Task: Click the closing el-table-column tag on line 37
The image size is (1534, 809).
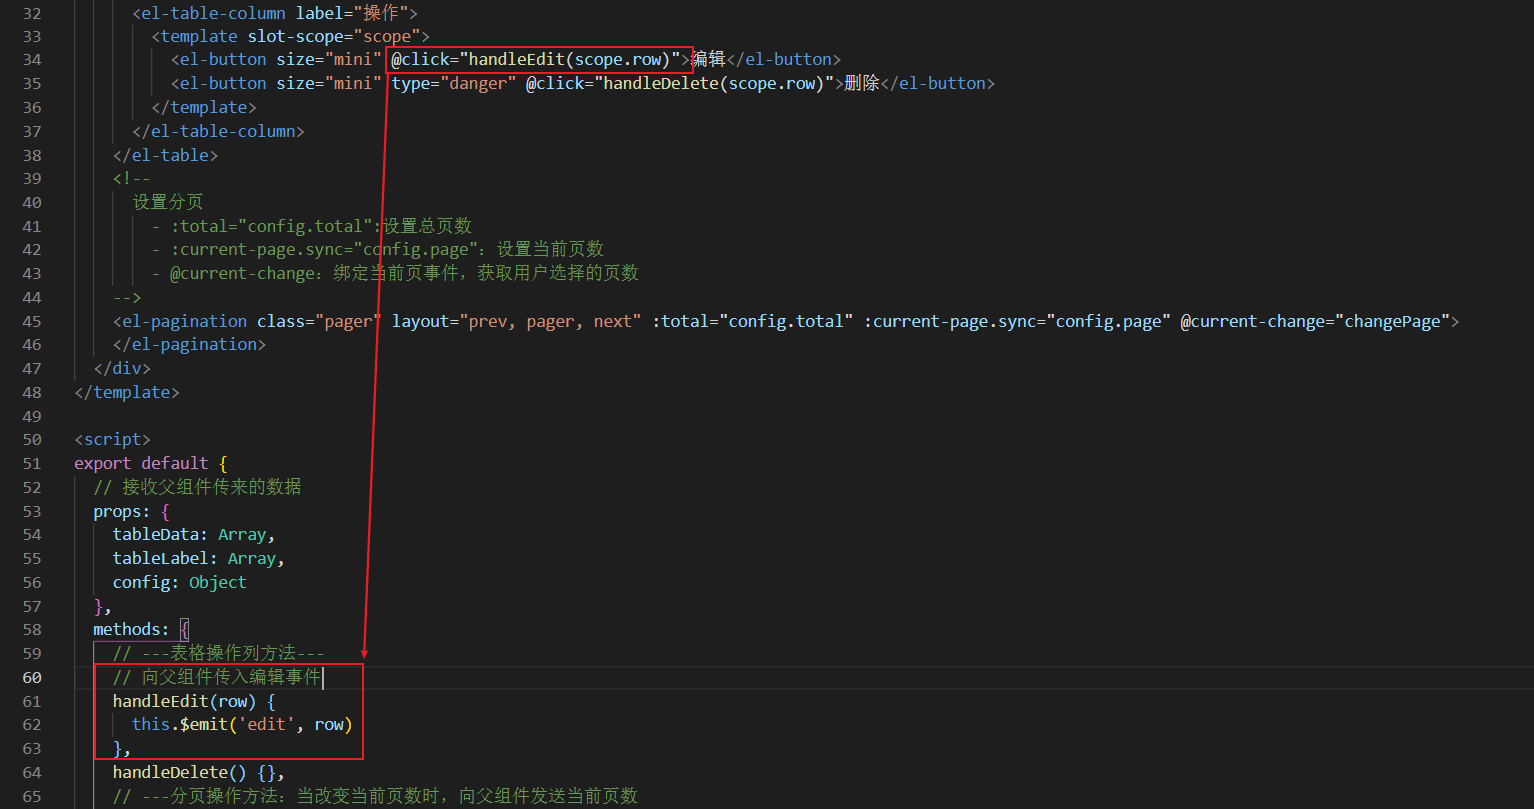Action: pyautogui.click(x=218, y=132)
